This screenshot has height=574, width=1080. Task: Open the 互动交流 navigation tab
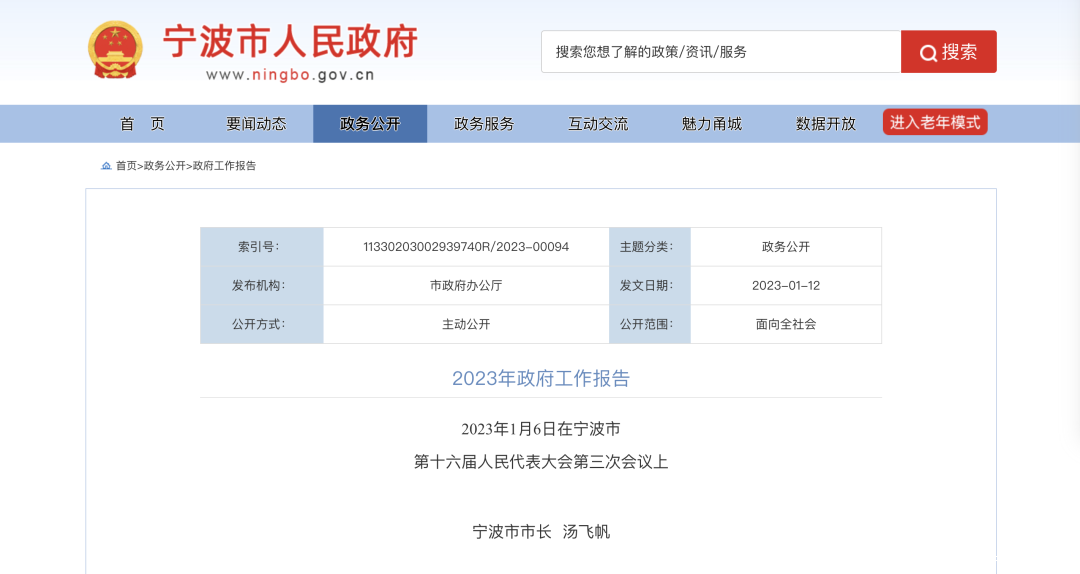point(598,124)
